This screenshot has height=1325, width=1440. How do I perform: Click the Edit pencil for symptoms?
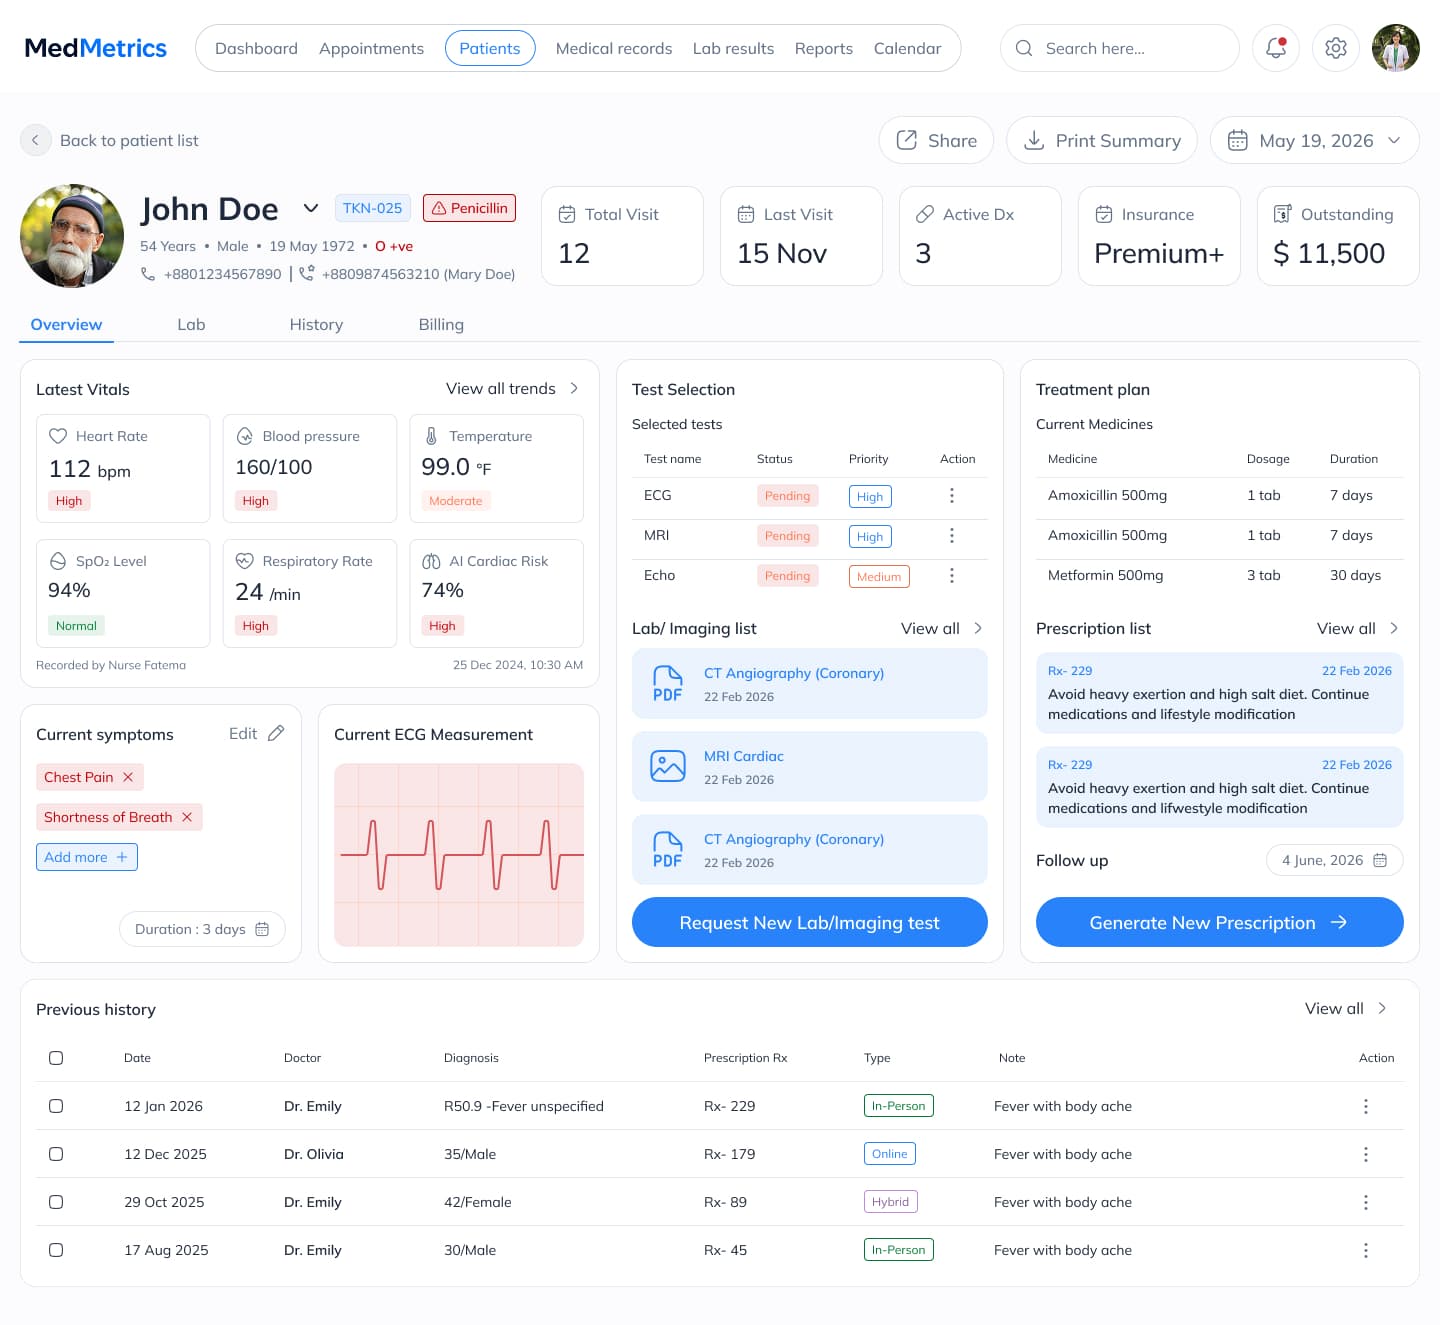pos(276,733)
